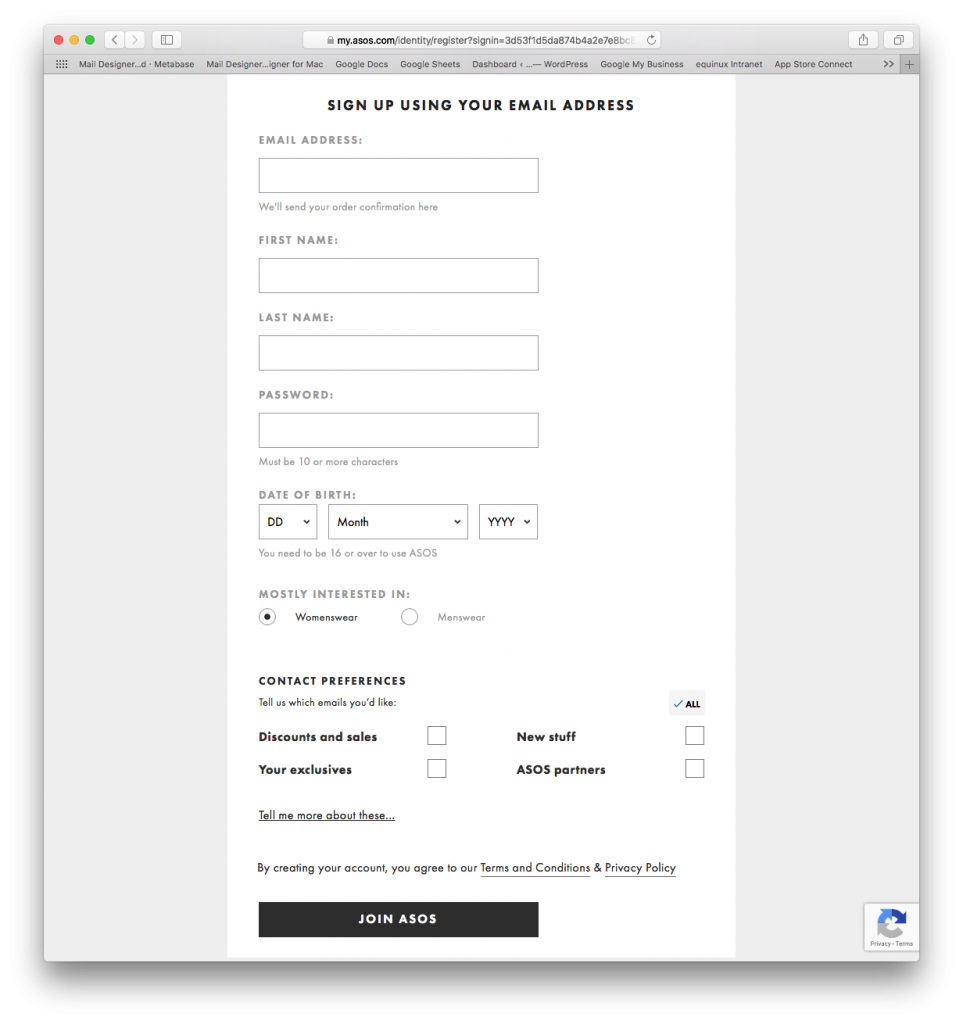Open the Month dropdown

tap(398, 521)
